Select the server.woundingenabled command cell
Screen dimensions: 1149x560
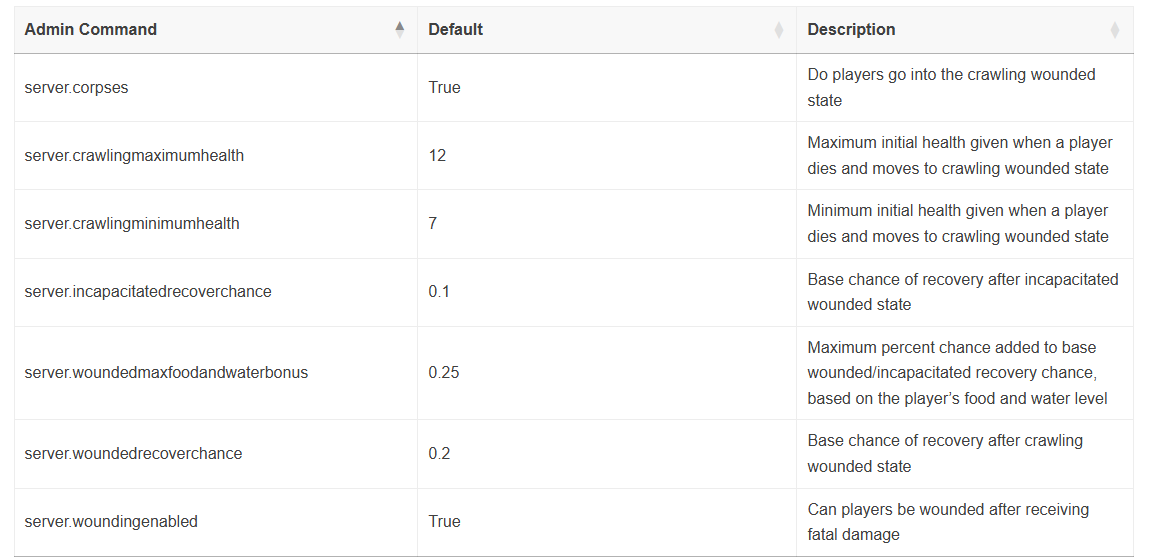[215, 521]
